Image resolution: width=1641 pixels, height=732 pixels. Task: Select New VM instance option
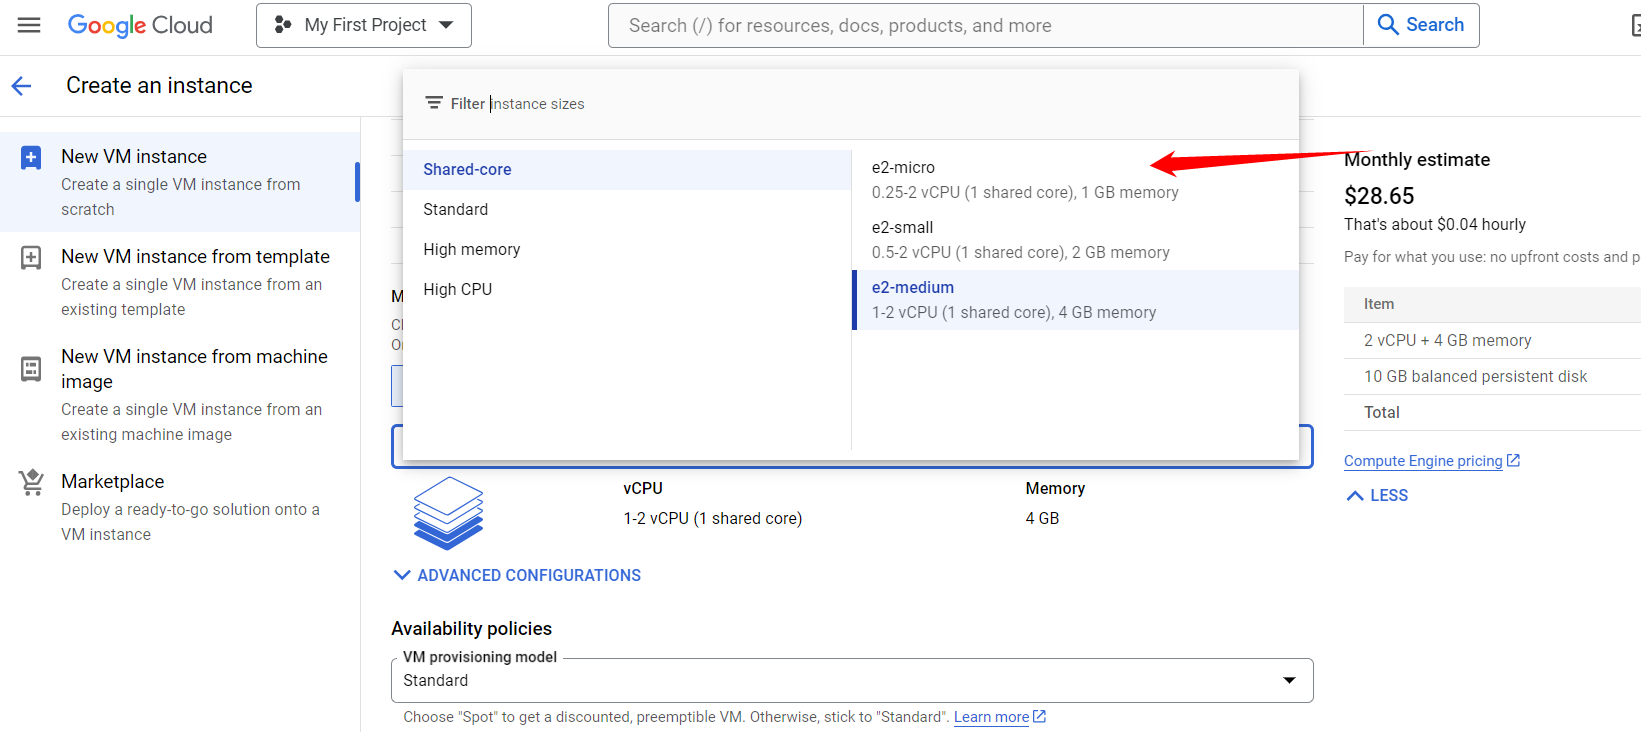point(180,182)
